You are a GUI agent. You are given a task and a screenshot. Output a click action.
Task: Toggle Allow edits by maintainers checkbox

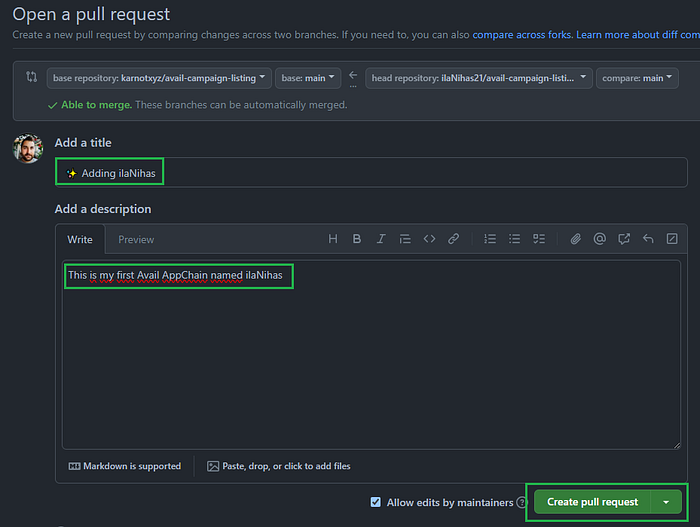pos(376,502)
